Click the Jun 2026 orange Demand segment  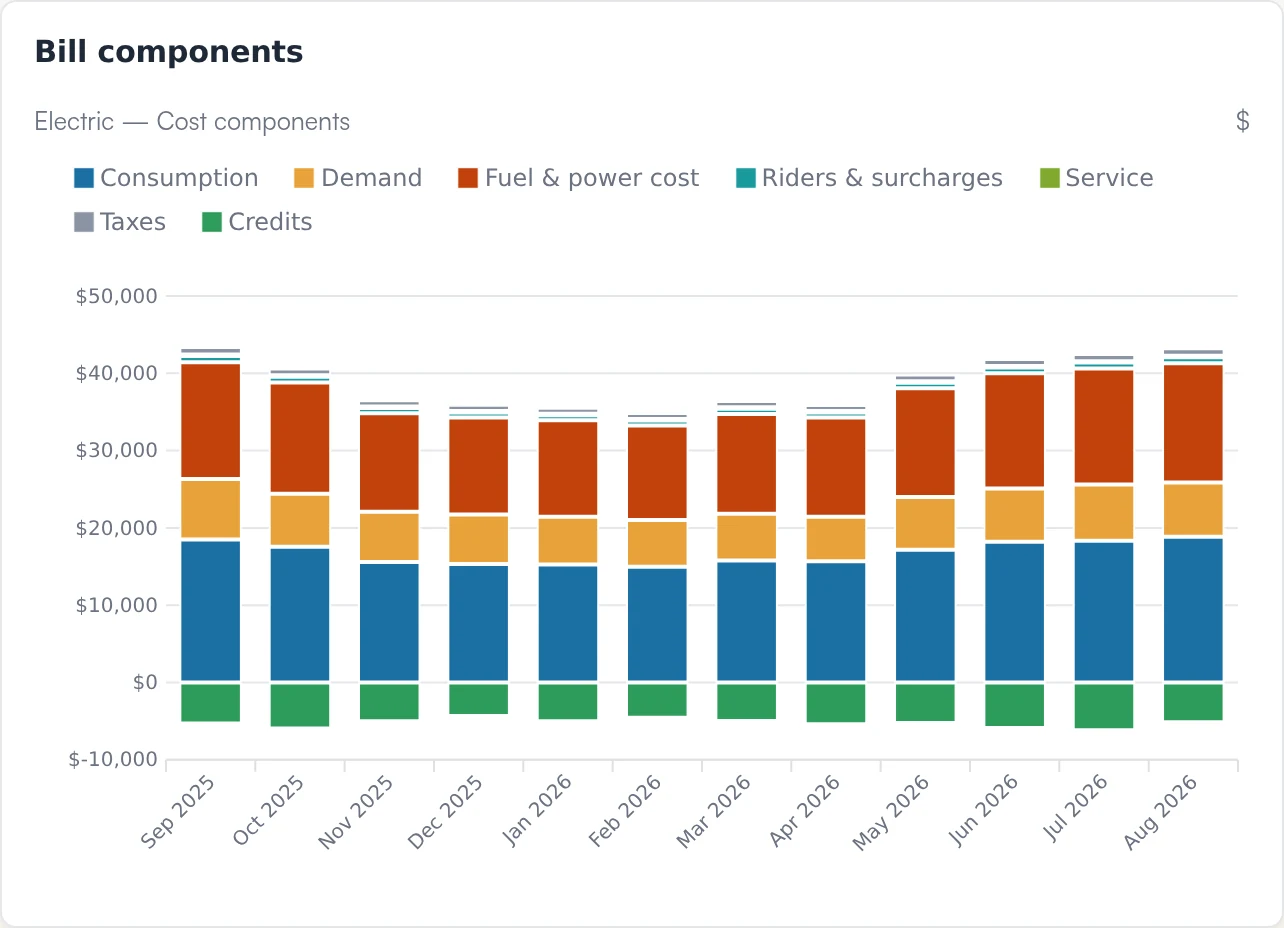coord(1015,515)
